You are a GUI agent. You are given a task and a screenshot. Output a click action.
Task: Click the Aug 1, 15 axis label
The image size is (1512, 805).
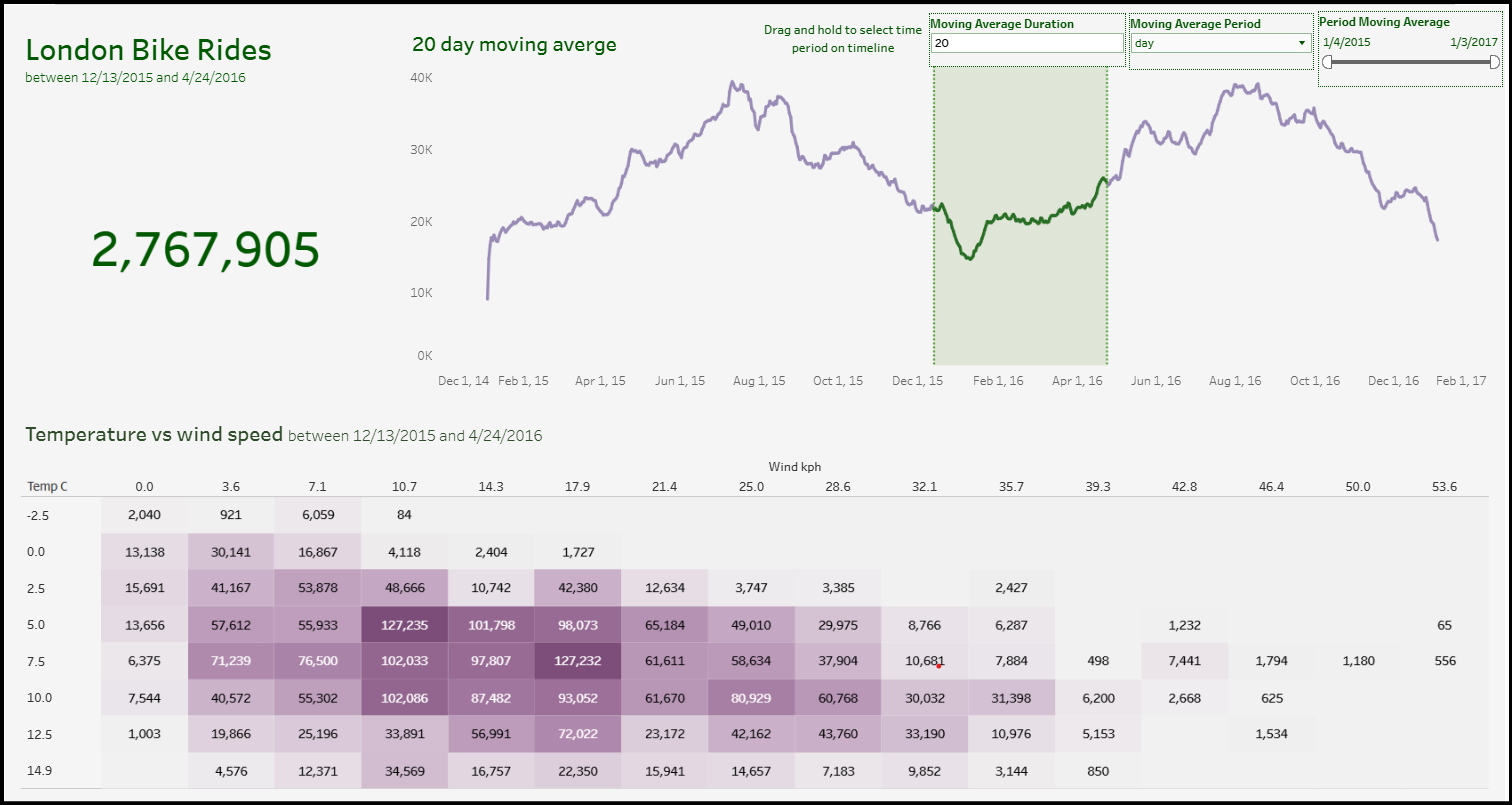pyautogui.click(x=759, y=381)
